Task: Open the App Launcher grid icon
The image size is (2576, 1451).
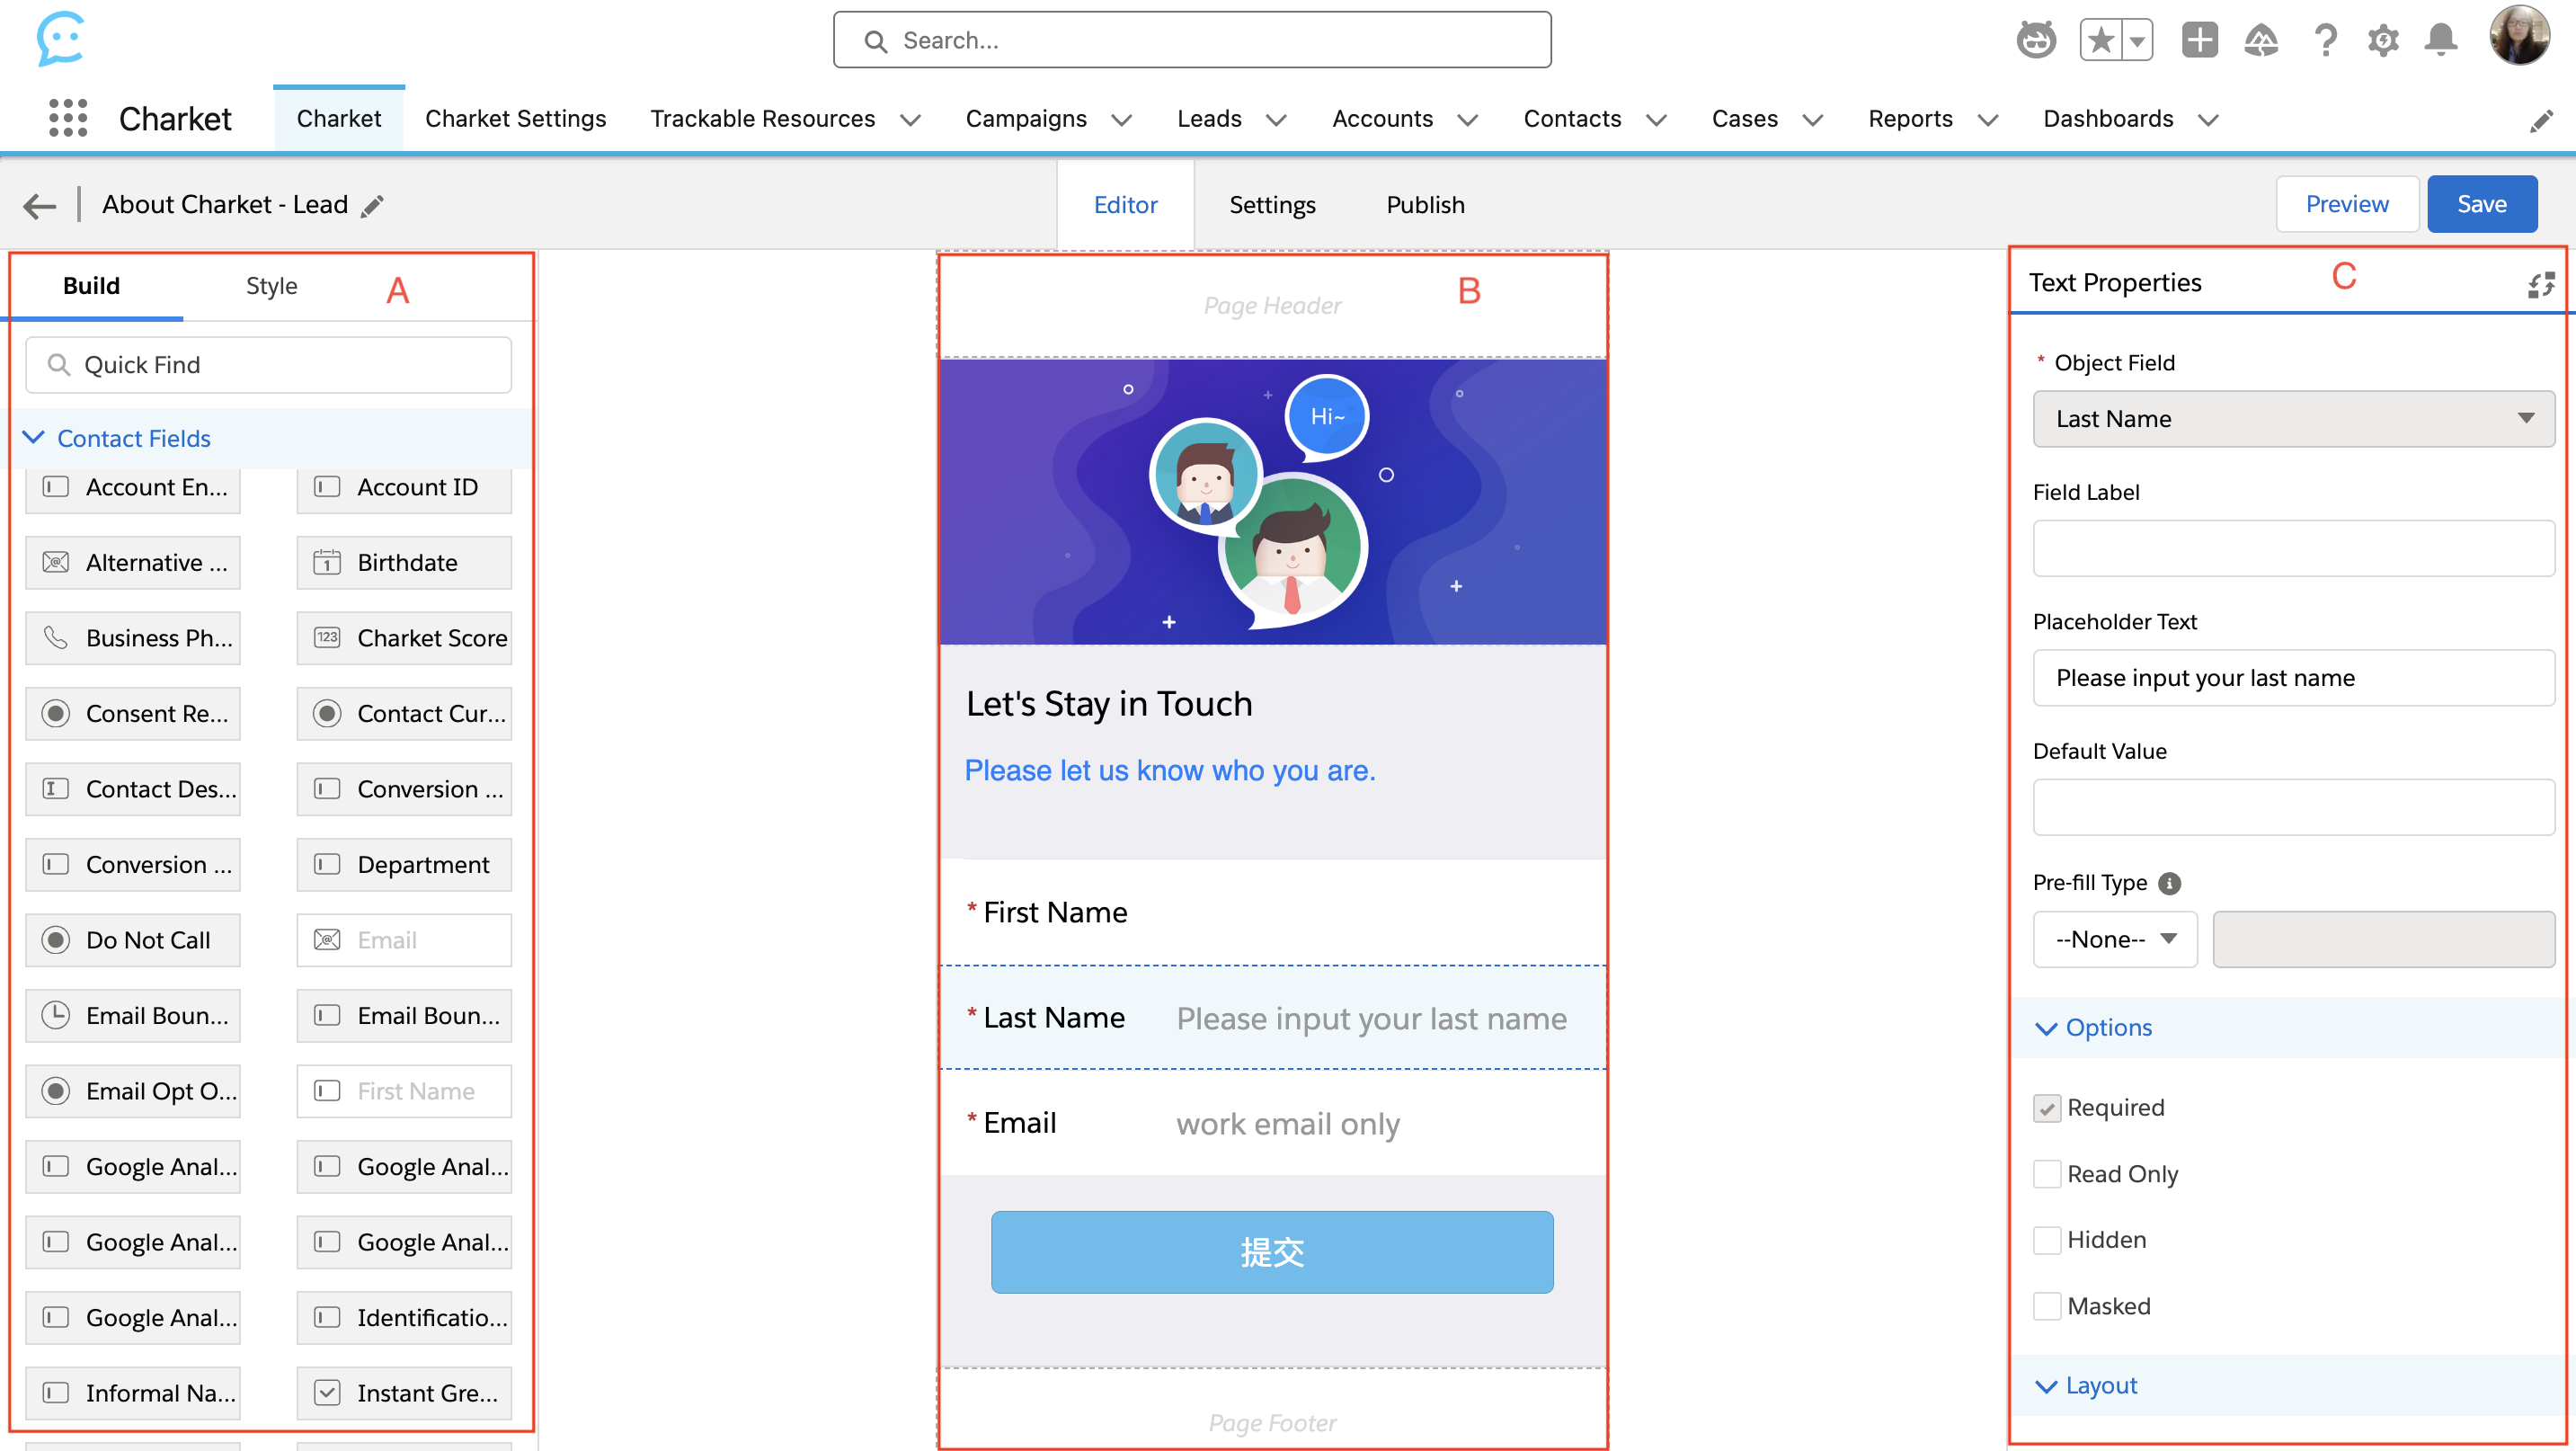Action: point(68,118)
